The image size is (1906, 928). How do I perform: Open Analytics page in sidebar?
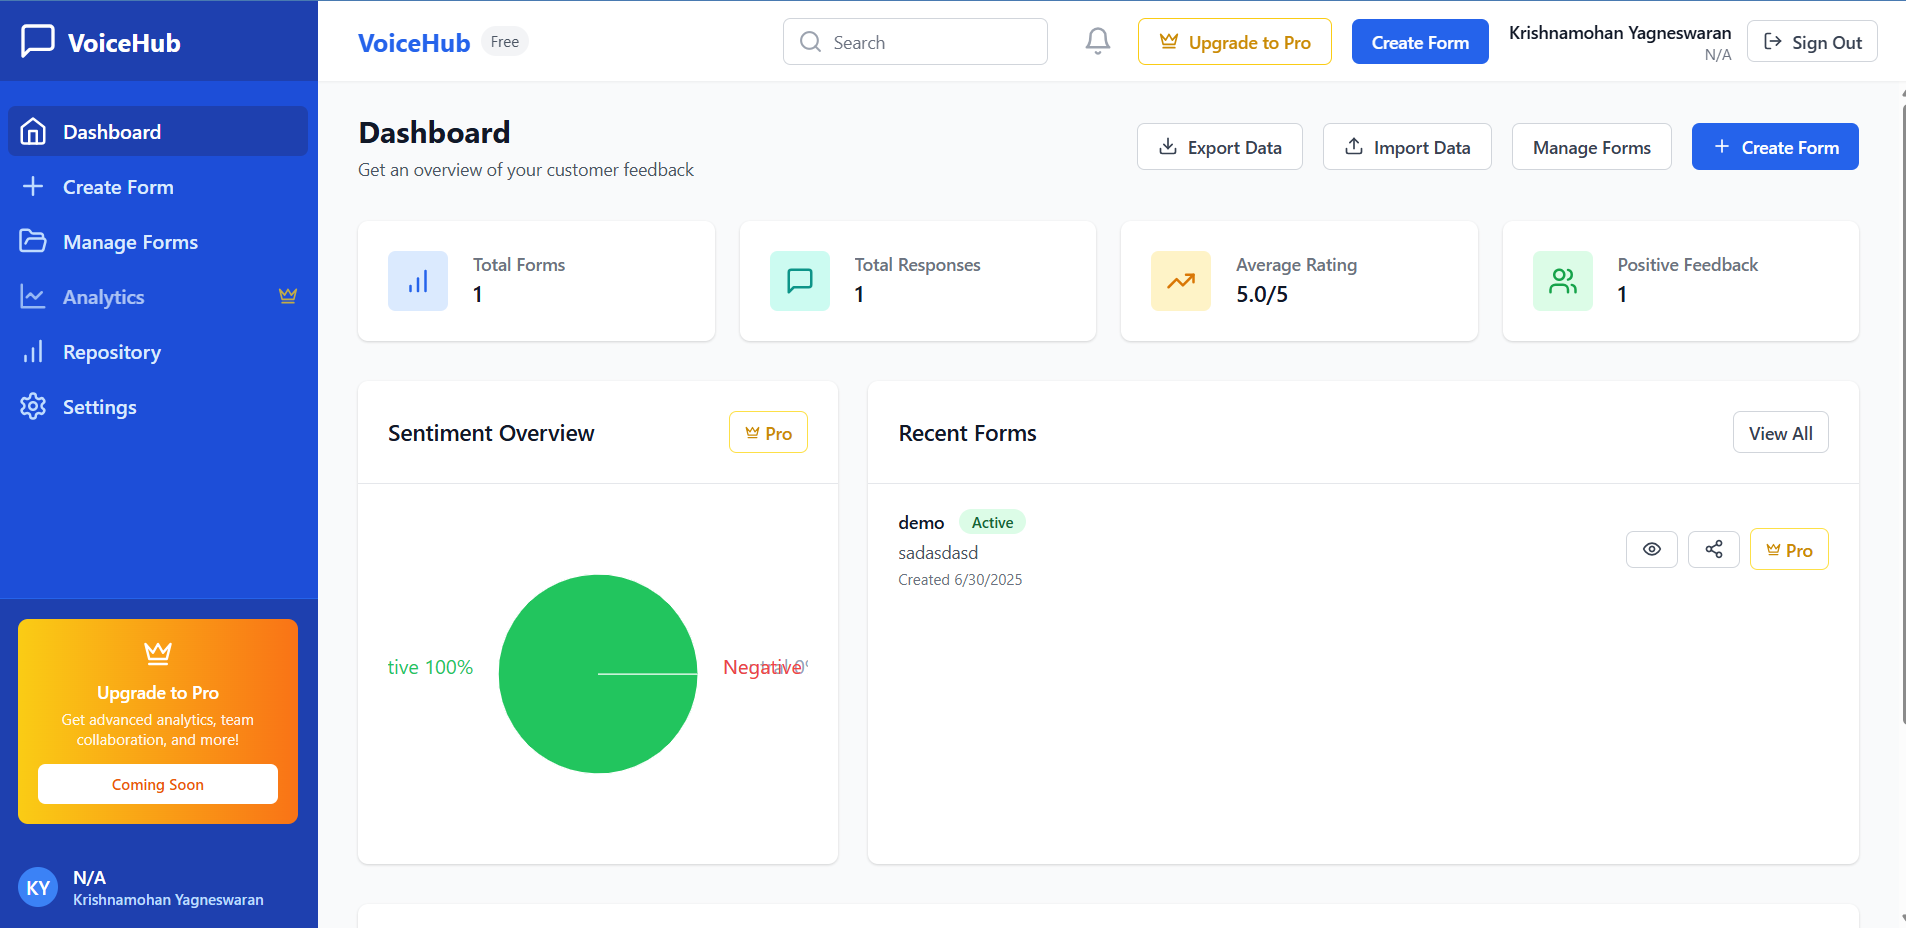tap(158, 296)
